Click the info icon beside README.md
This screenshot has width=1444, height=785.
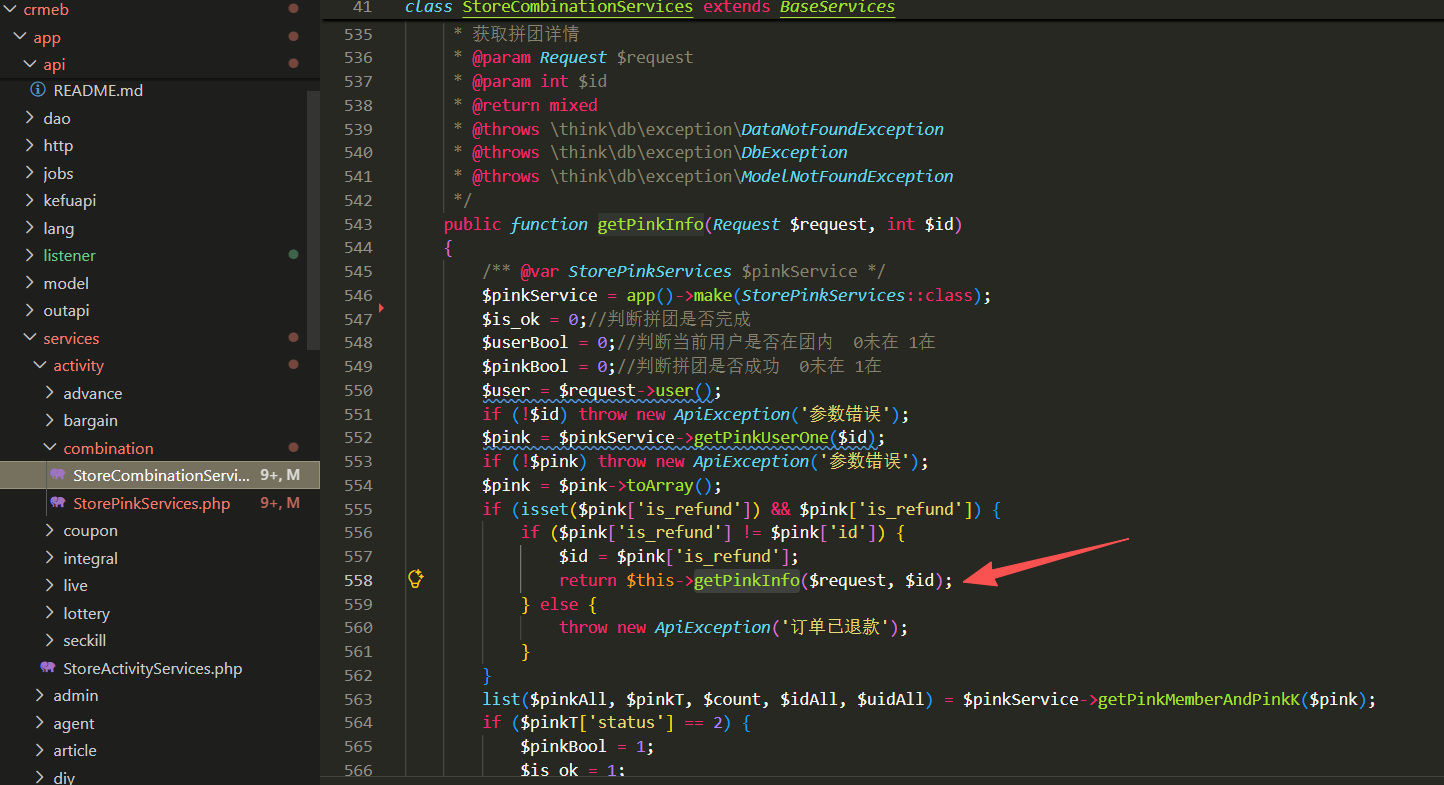pos(38,90)
